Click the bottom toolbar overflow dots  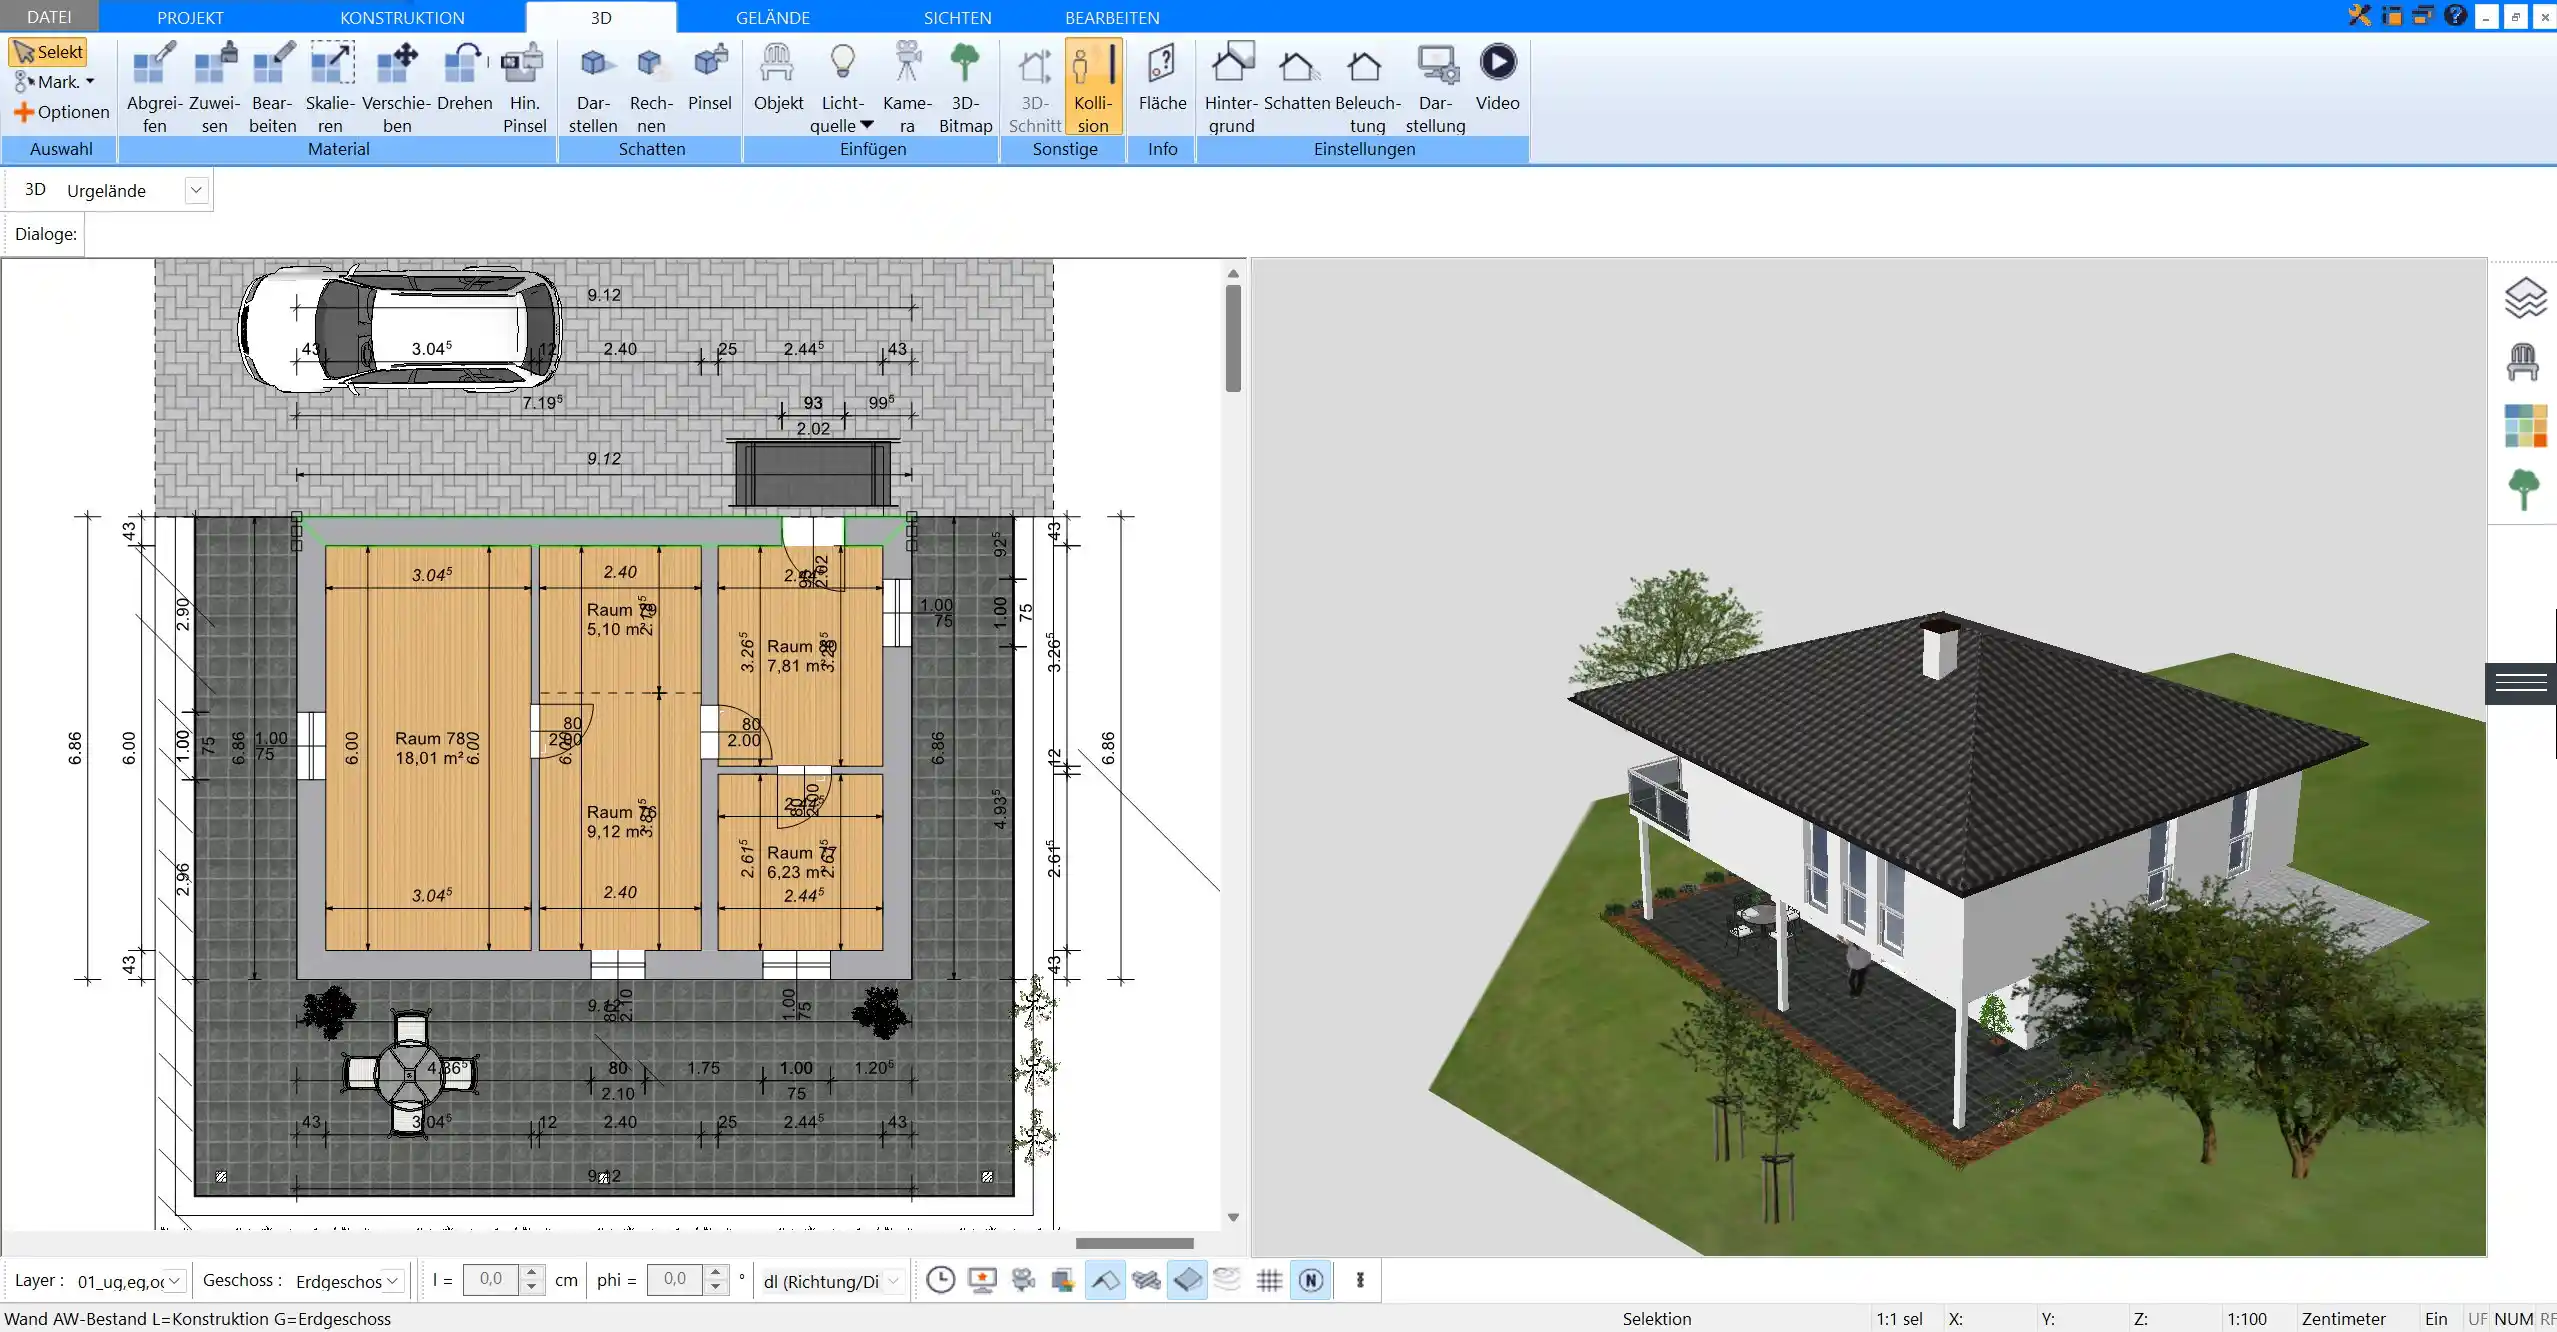click(1359, 1280)
